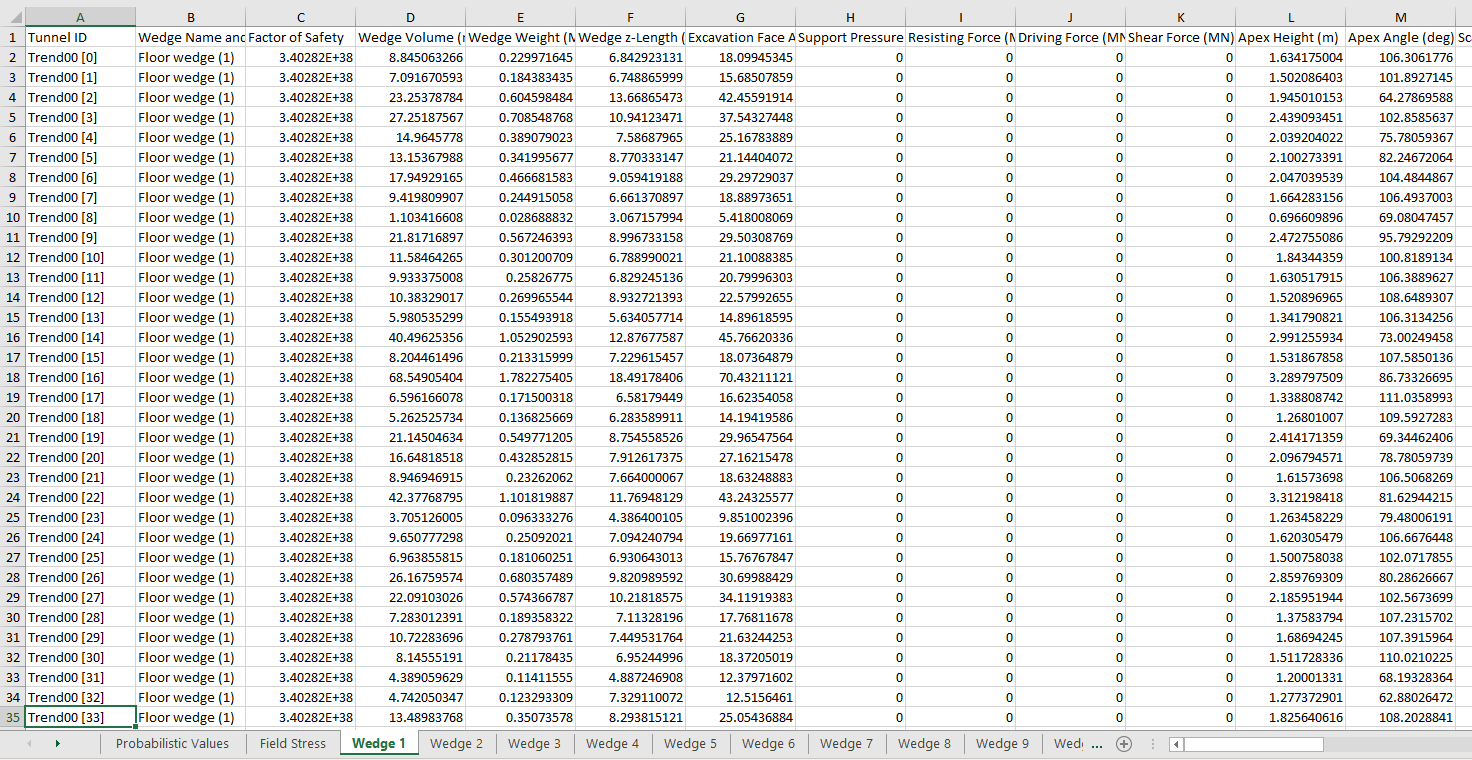Select column H header
1472x760 pixels.
point(850,17)
